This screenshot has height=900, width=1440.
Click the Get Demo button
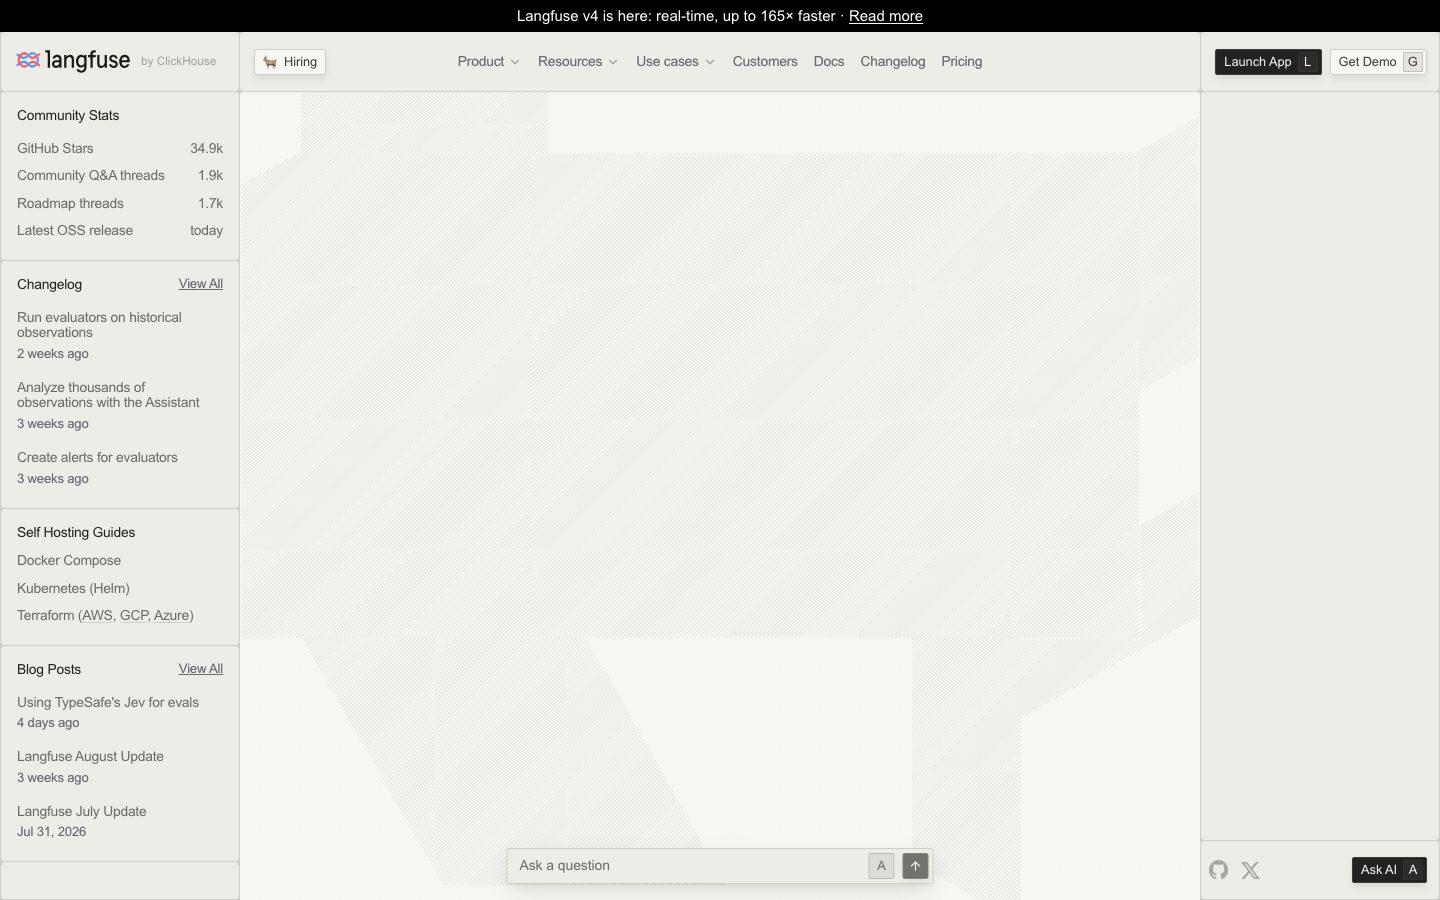[x=1378, y=62]
